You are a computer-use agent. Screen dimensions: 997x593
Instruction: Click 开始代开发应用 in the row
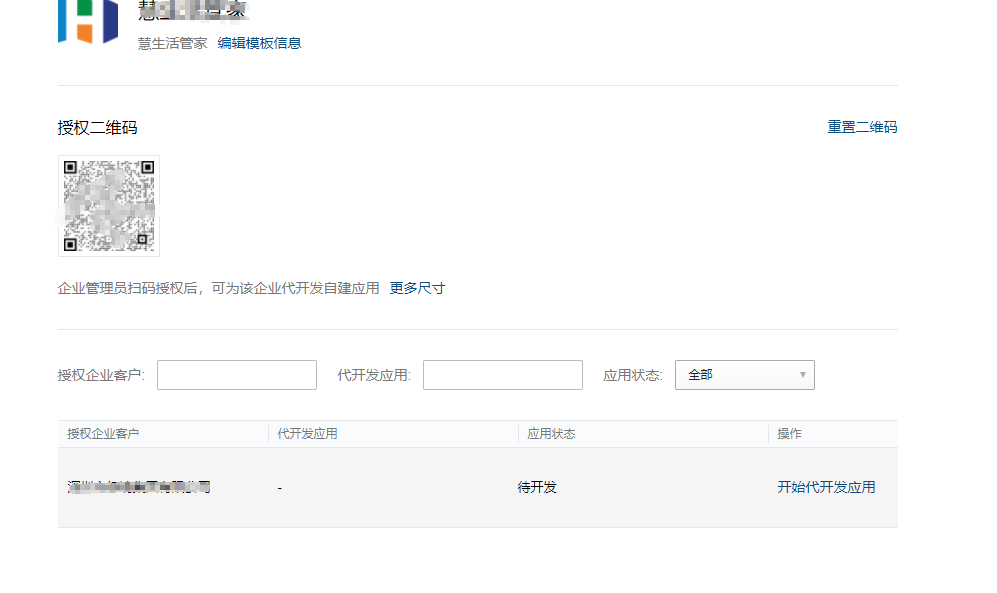click(826, 487)
